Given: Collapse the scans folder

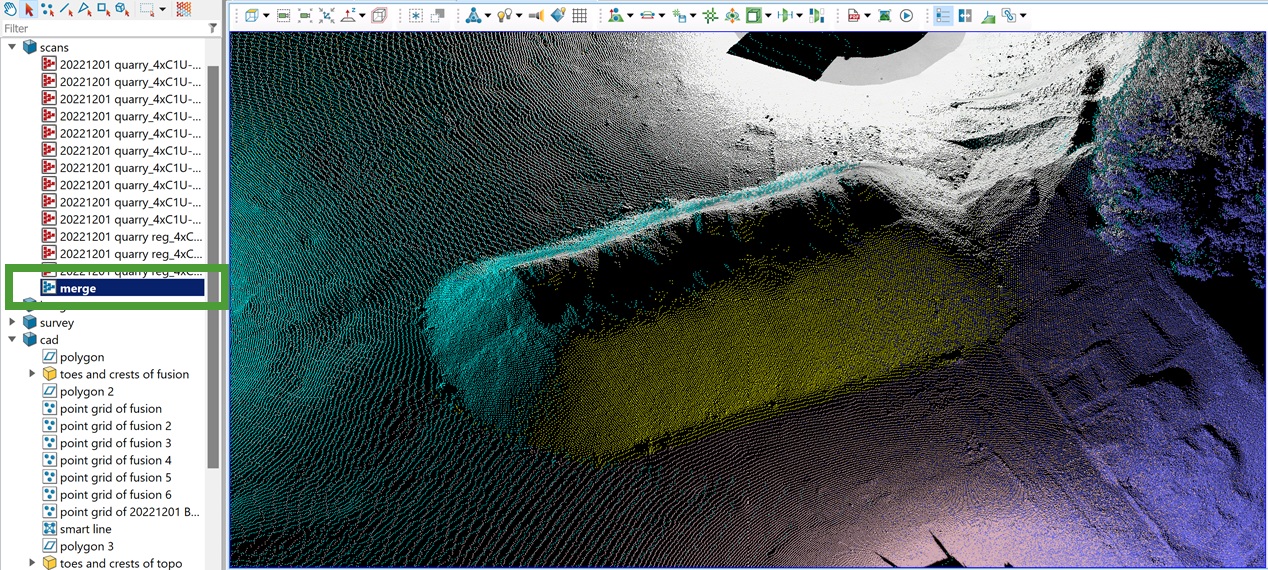Looking at the screenshot, I should pyautogui.click(x=12, y=47).
